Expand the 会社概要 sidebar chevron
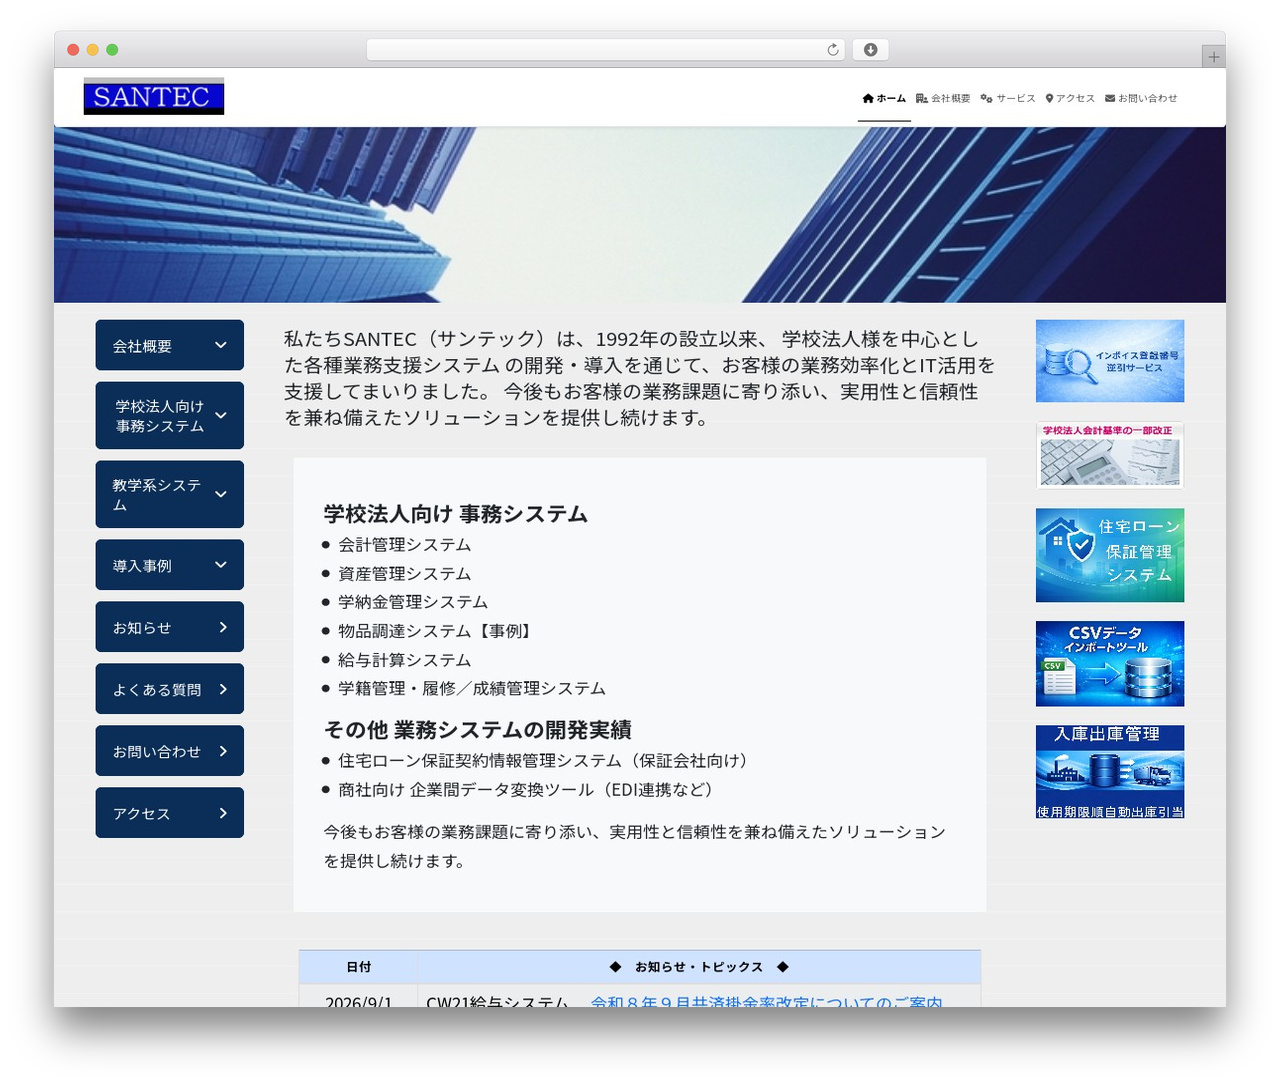 pos(221,345)
